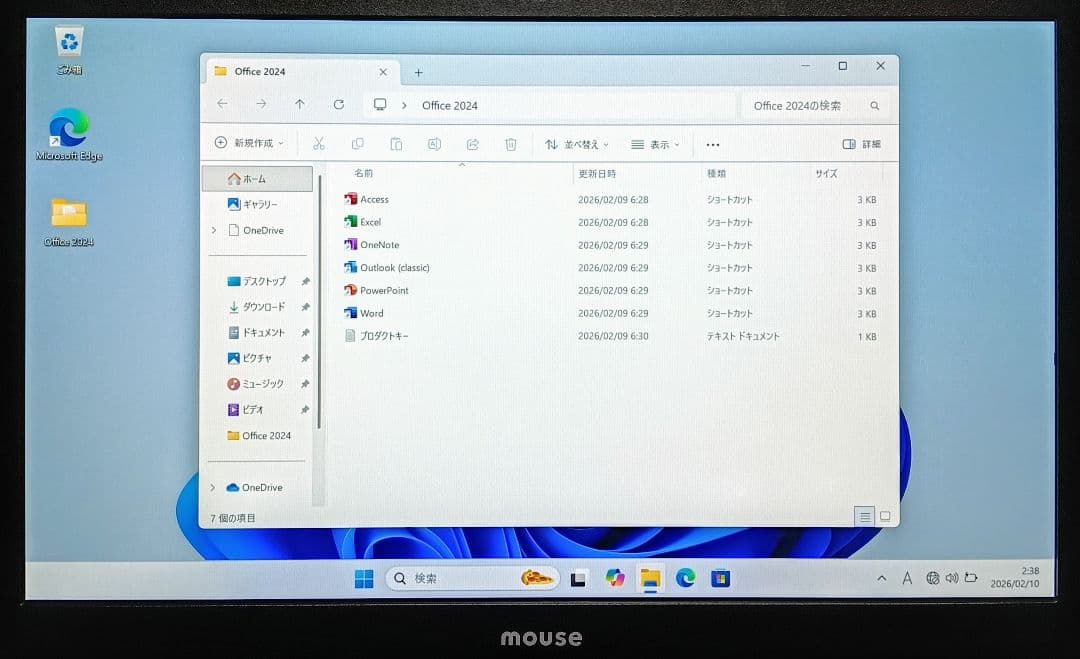Image resolution: width=1080 pixels, height=659 pixels.
Task: Cut the selected item using toolbar scissors icon
Action: coord(319,144)
